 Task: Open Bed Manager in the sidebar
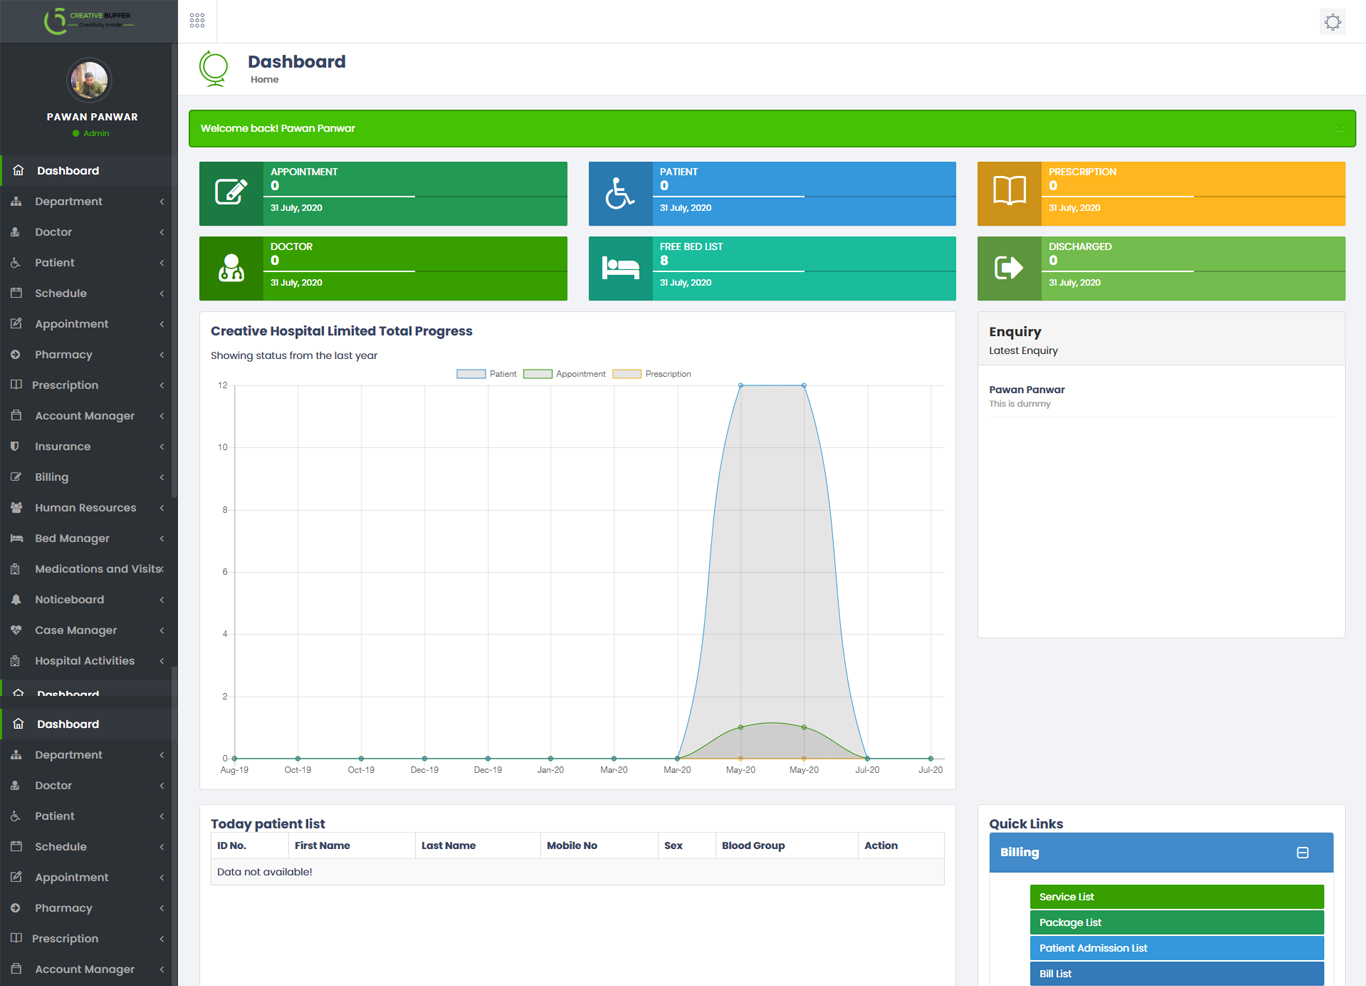tap(72, 539)
